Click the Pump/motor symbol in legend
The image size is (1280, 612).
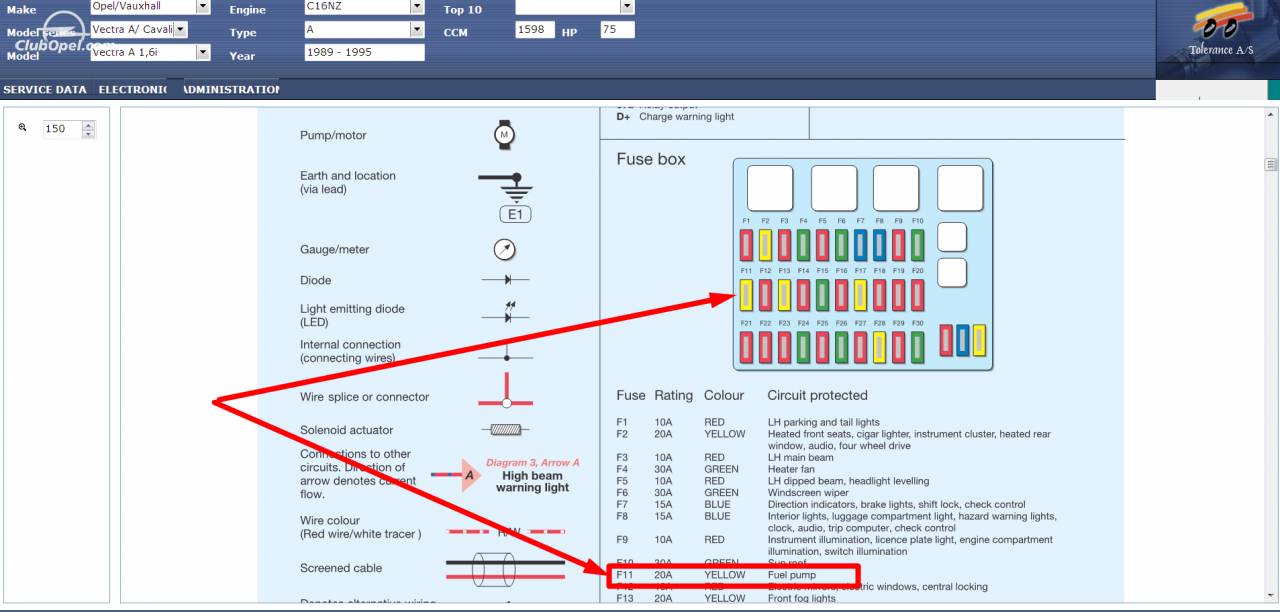(505, 134)
